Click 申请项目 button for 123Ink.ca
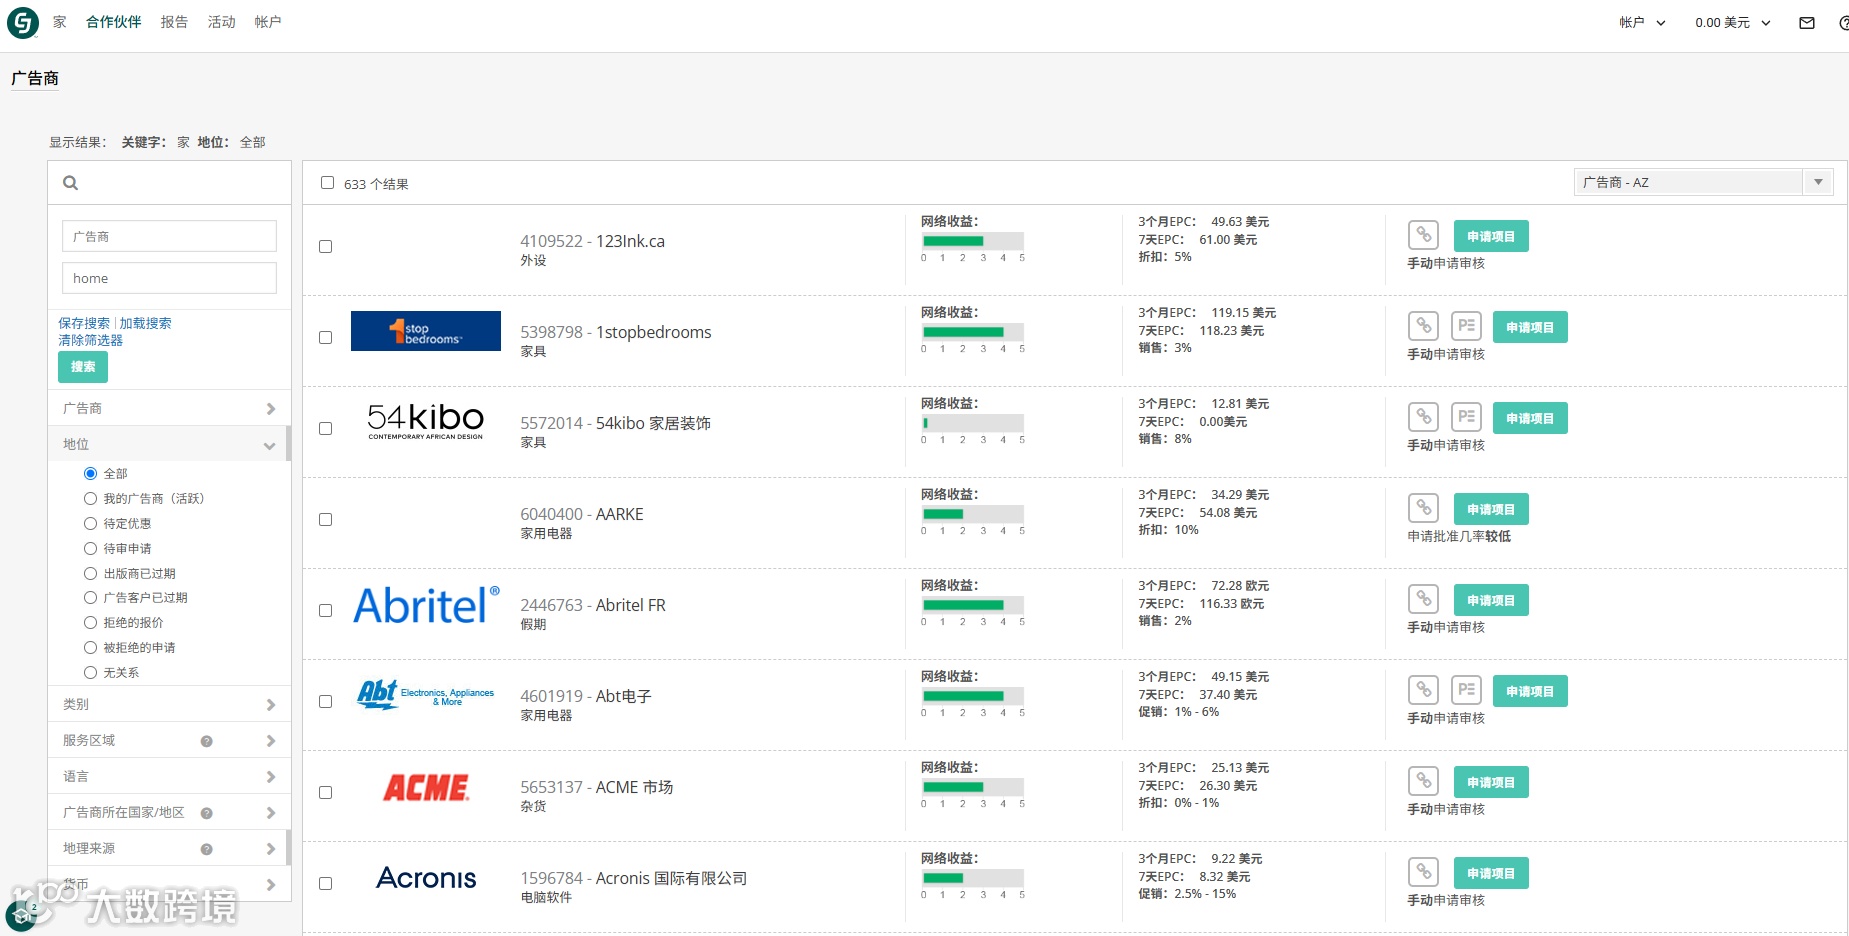This screenshot has width=1849, height=936. (x=1491, y=236)
